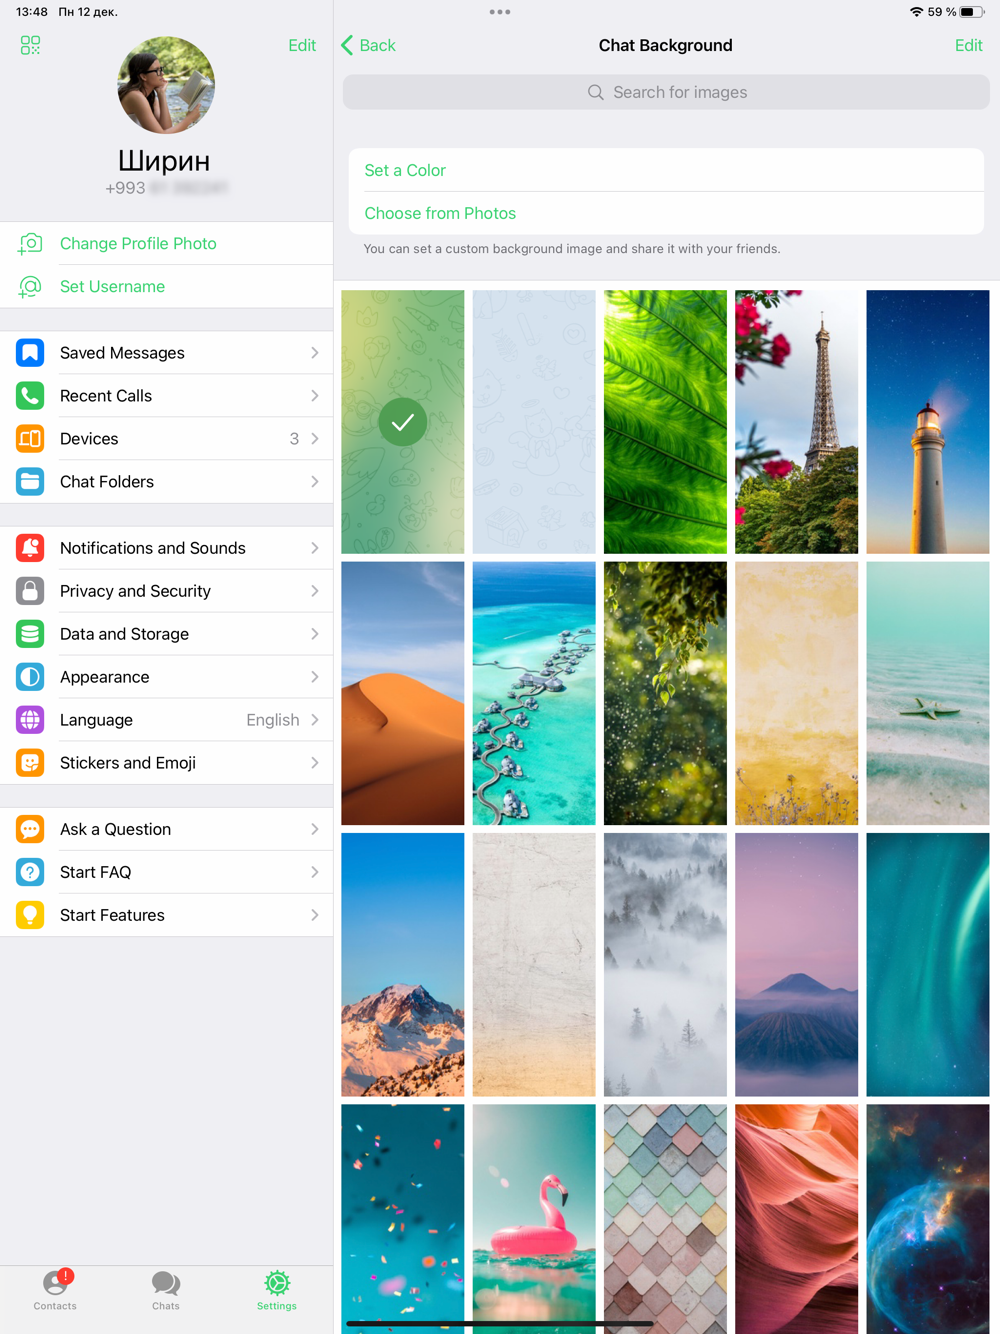The height and width of the screenshot is (1334, 1000).
Task: Click the battery indicator in status bar
Action: coord(973,12)
